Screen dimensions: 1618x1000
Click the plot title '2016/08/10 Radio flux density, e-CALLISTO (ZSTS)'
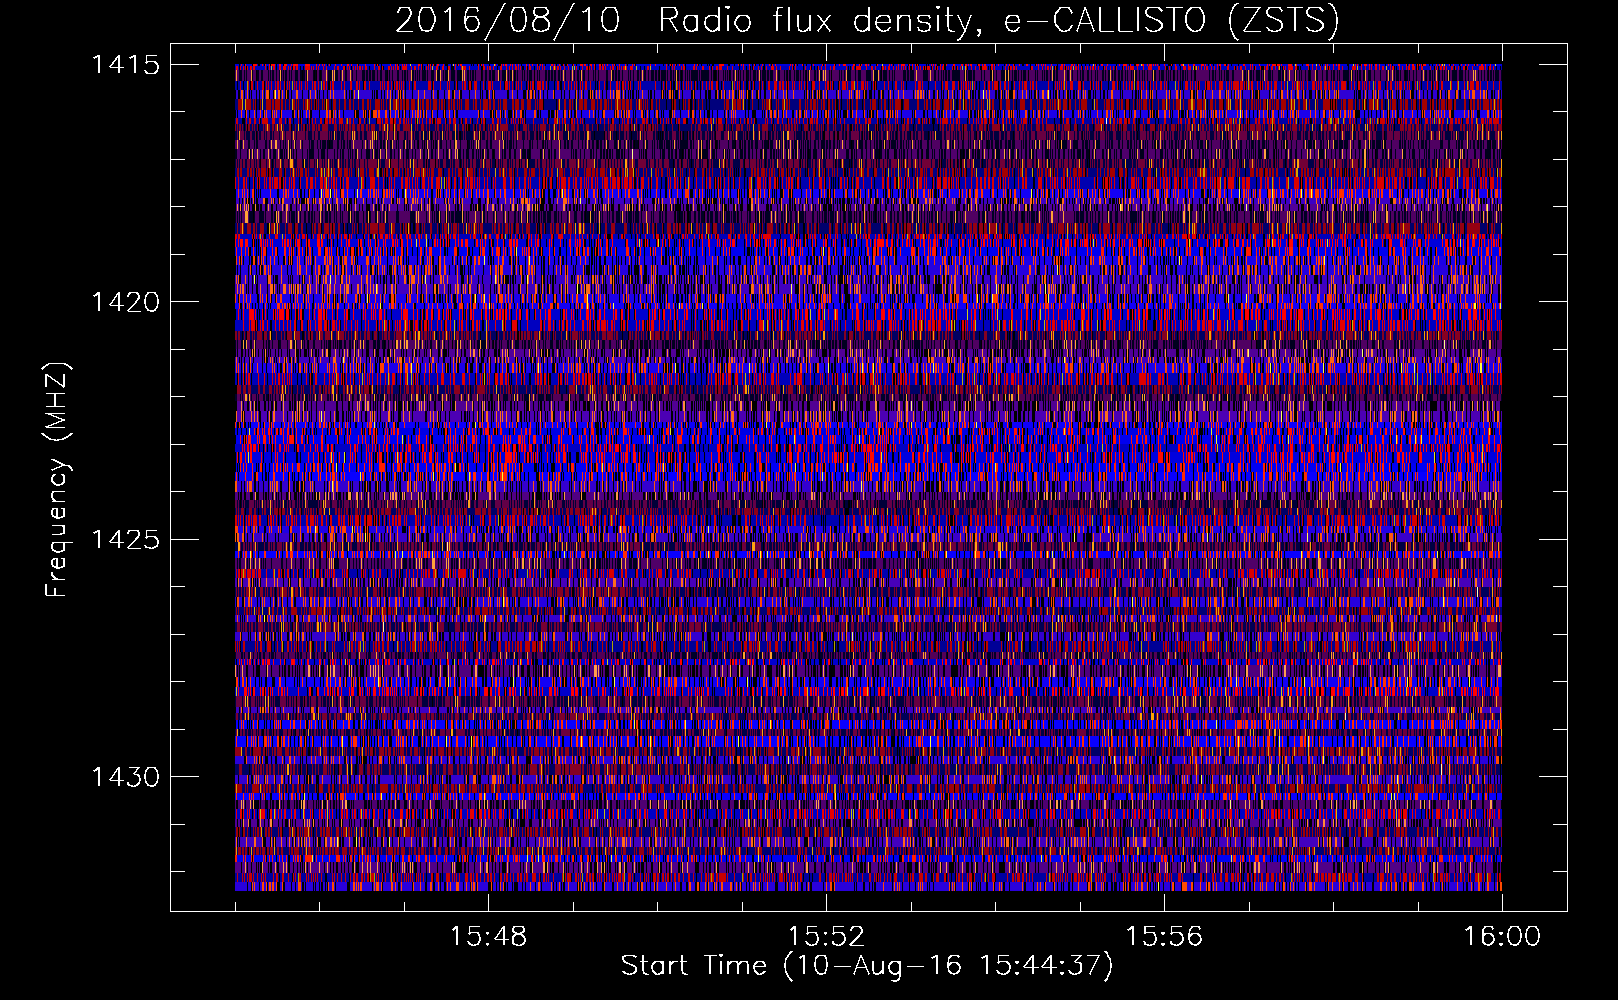pyautogui.click(x=867, y=21)
